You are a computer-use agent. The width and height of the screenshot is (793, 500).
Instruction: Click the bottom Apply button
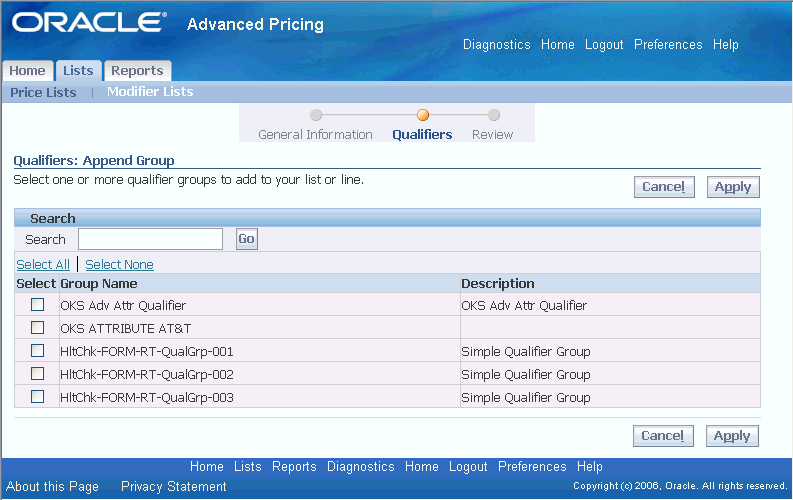(x=732, y=436)
